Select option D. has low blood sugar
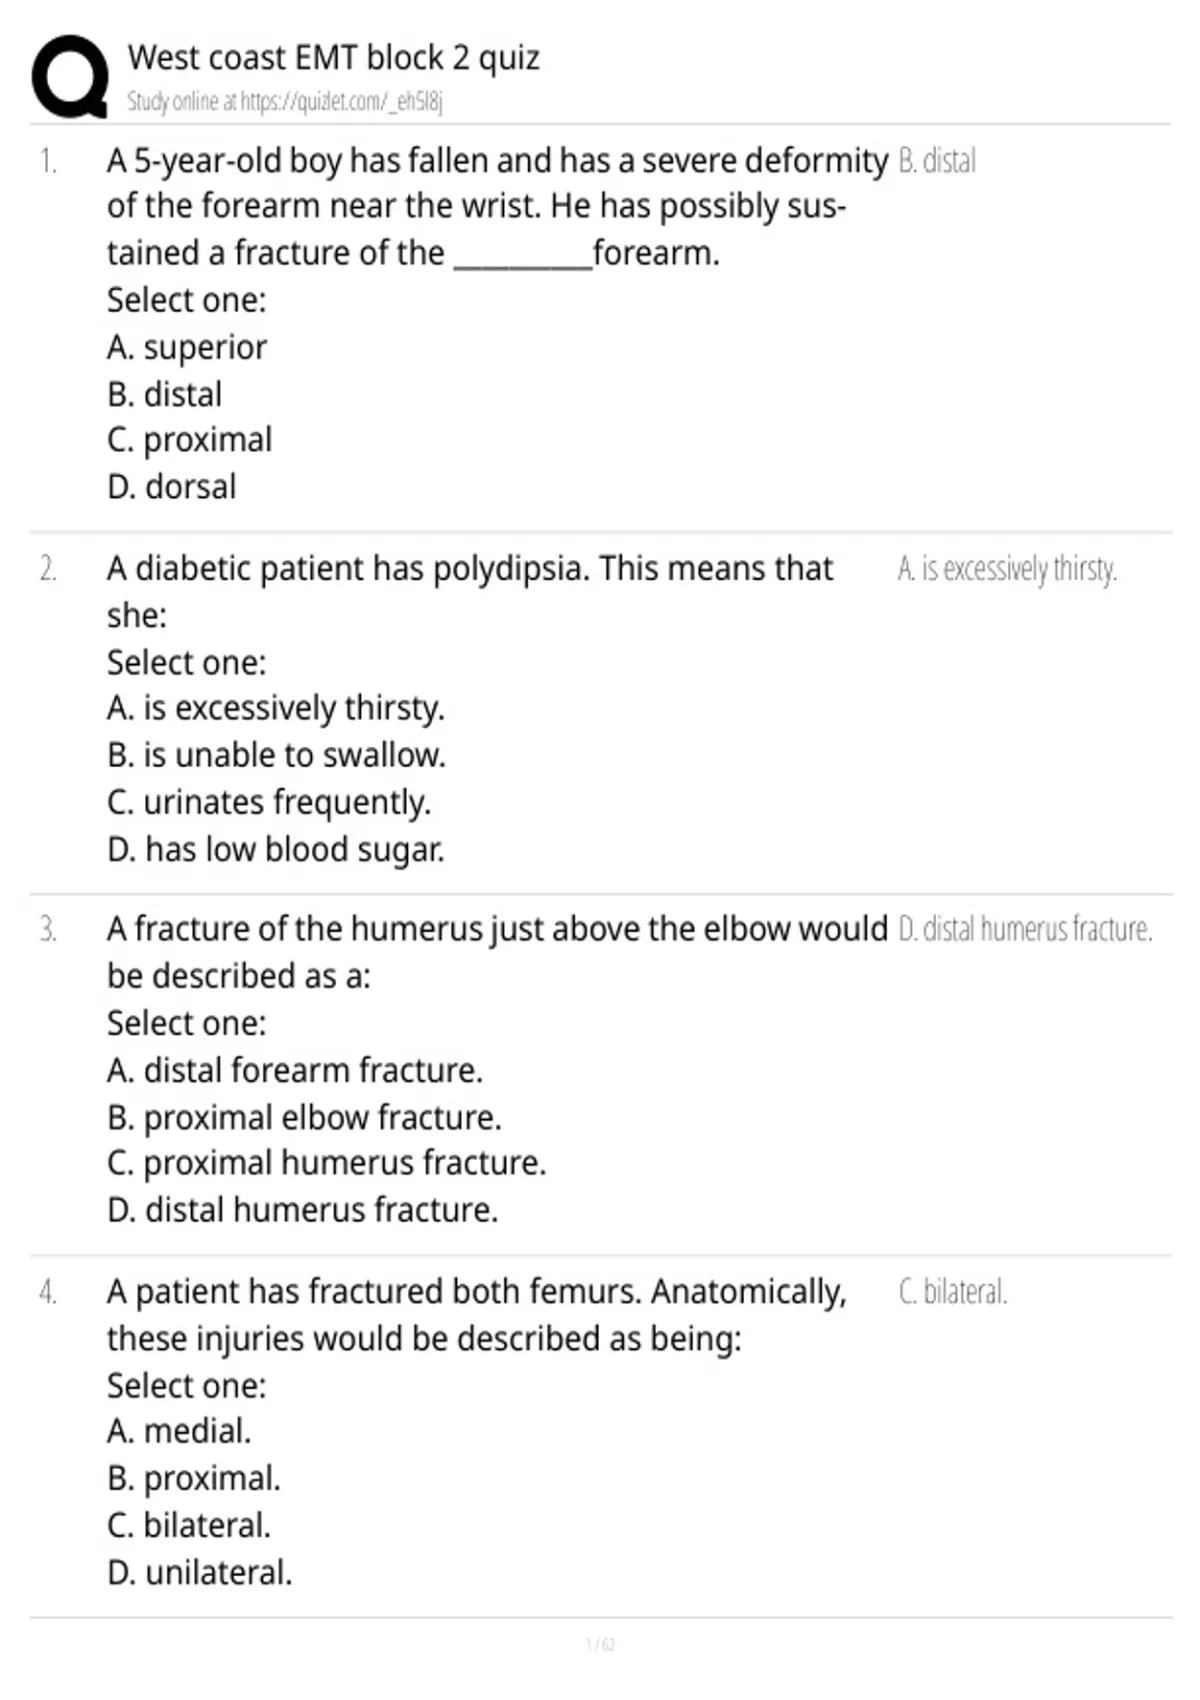This screenshot has height=1700, width=1200. click(276, 849)
